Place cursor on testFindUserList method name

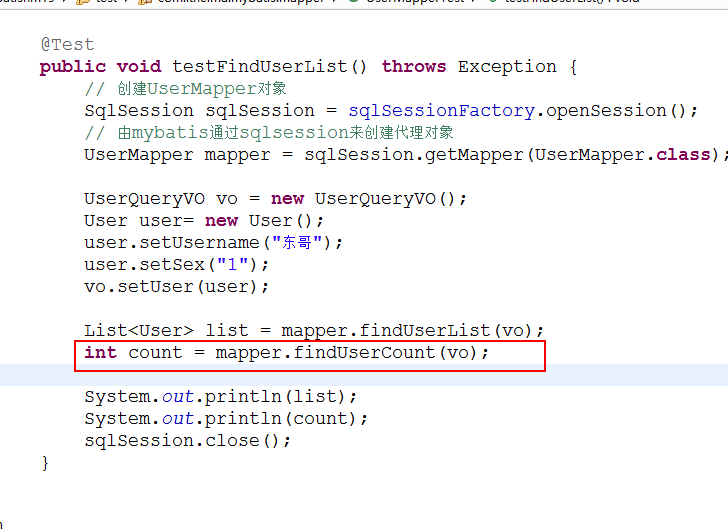coord(260,67)
